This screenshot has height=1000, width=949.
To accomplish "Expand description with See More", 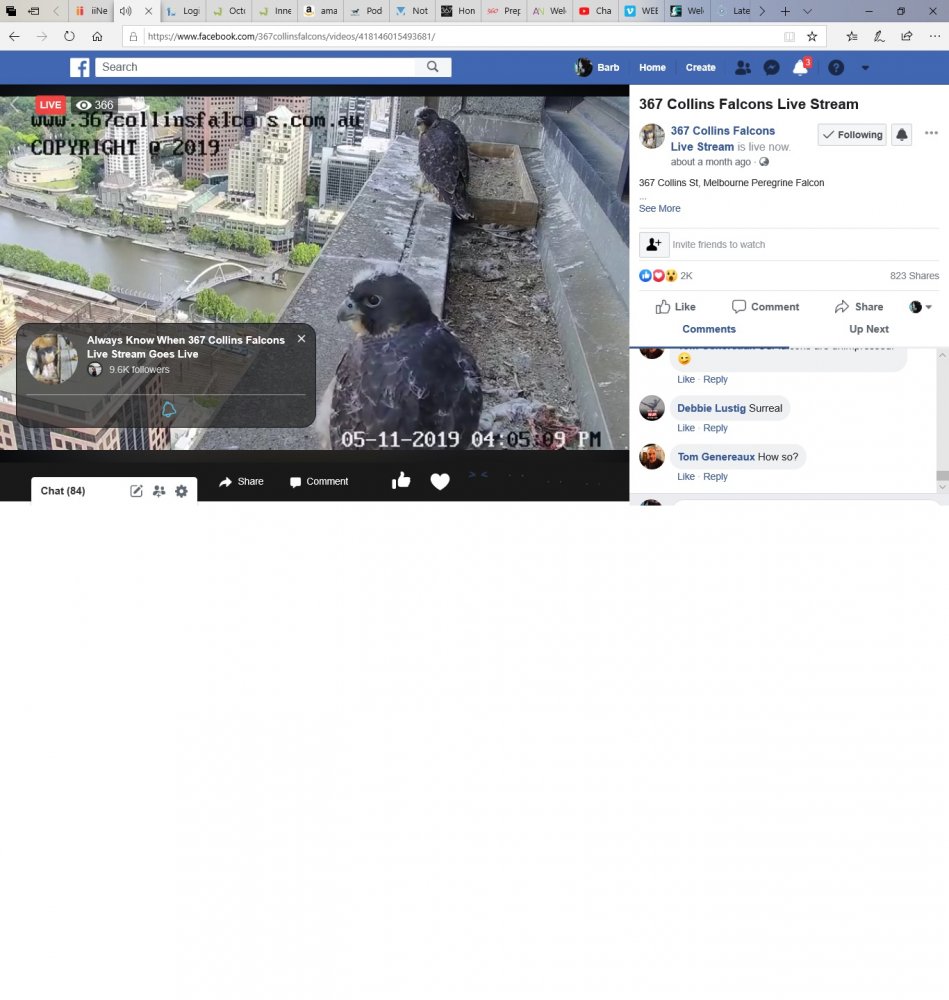I will (x=659, y=209).
